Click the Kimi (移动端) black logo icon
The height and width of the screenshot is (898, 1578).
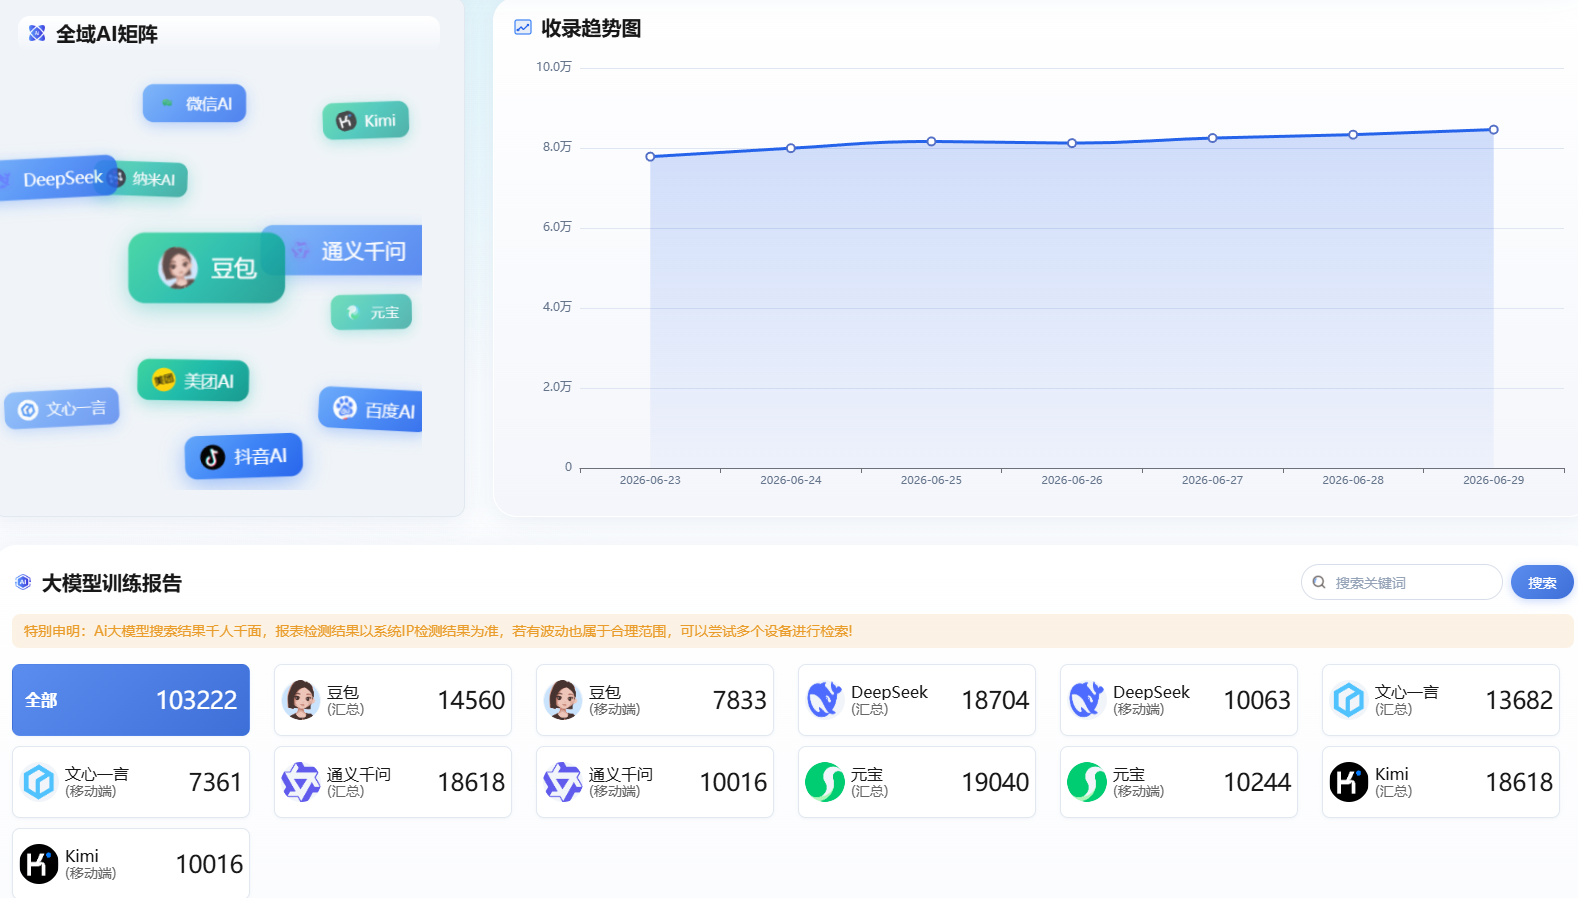pos(39,864)
